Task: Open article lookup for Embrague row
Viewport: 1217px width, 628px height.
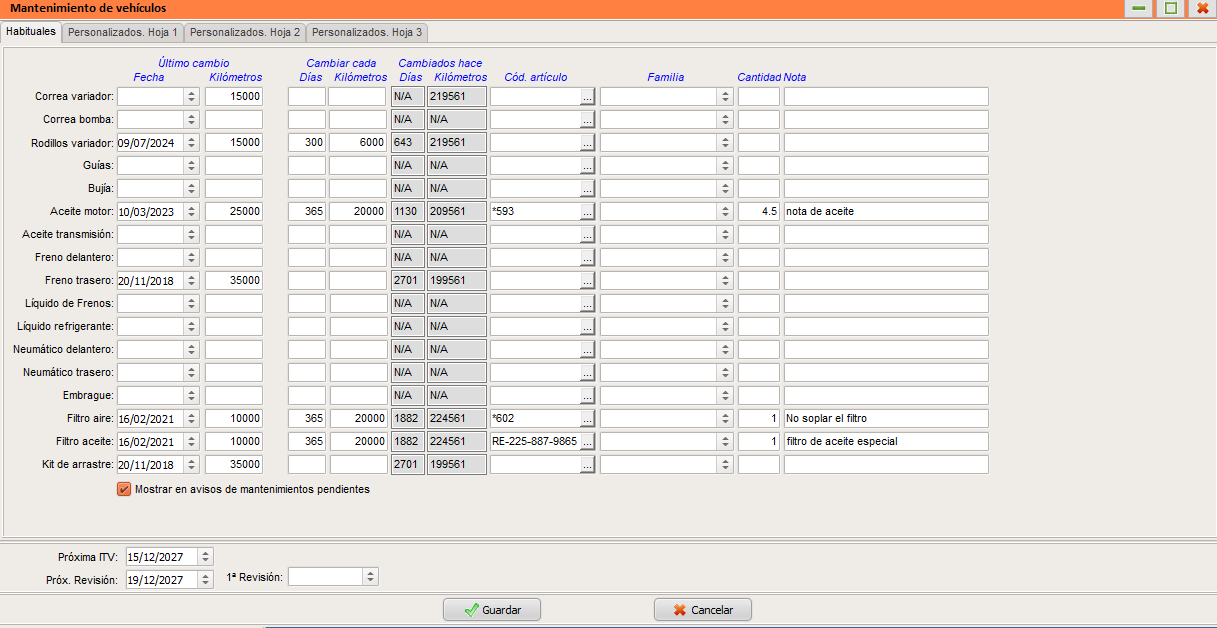Action: [x=588, y=396]
